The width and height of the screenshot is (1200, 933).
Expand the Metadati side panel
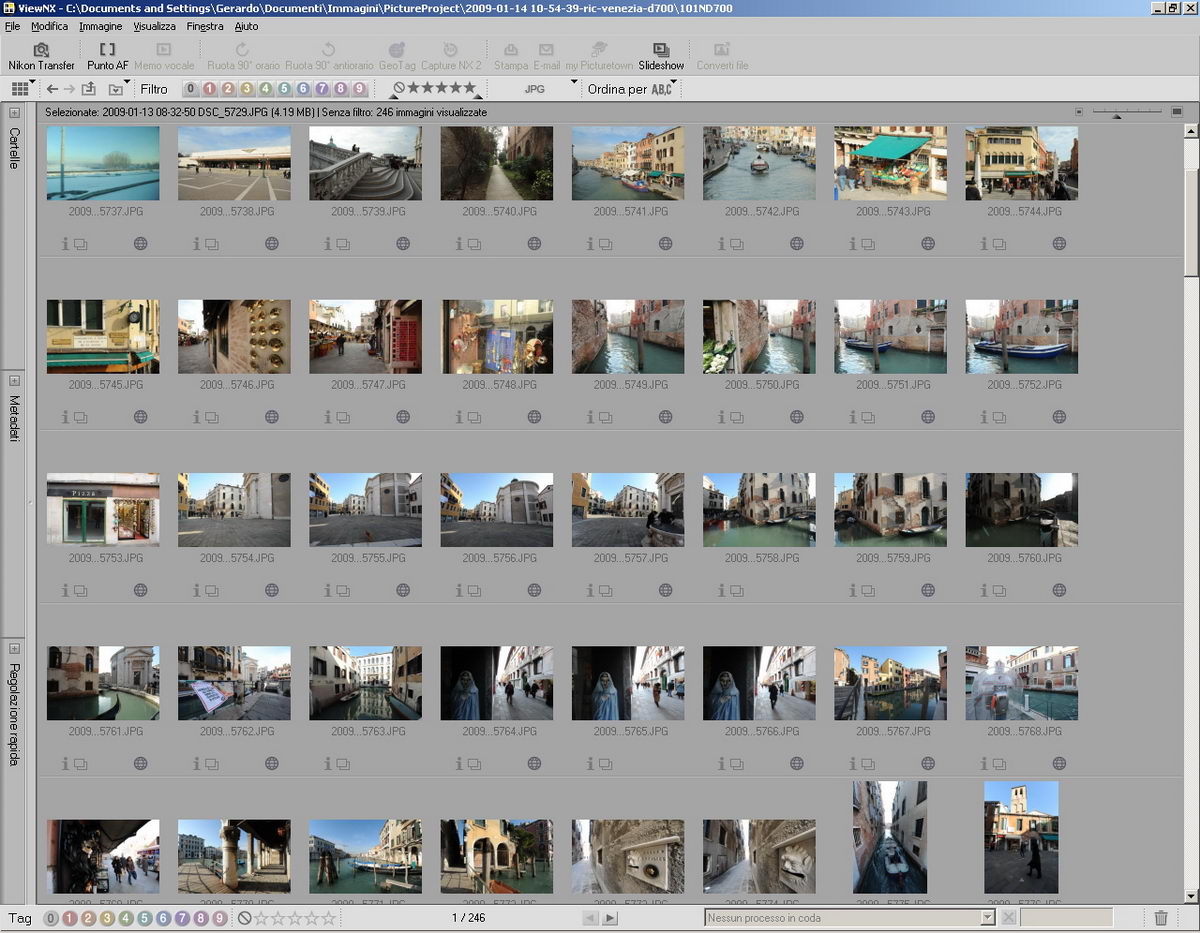pyautogui.click(x=14, y=380)
